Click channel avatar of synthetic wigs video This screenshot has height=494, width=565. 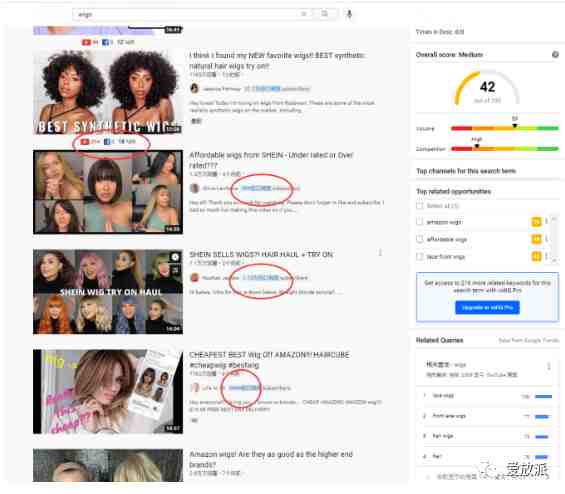tap(195, 88)
